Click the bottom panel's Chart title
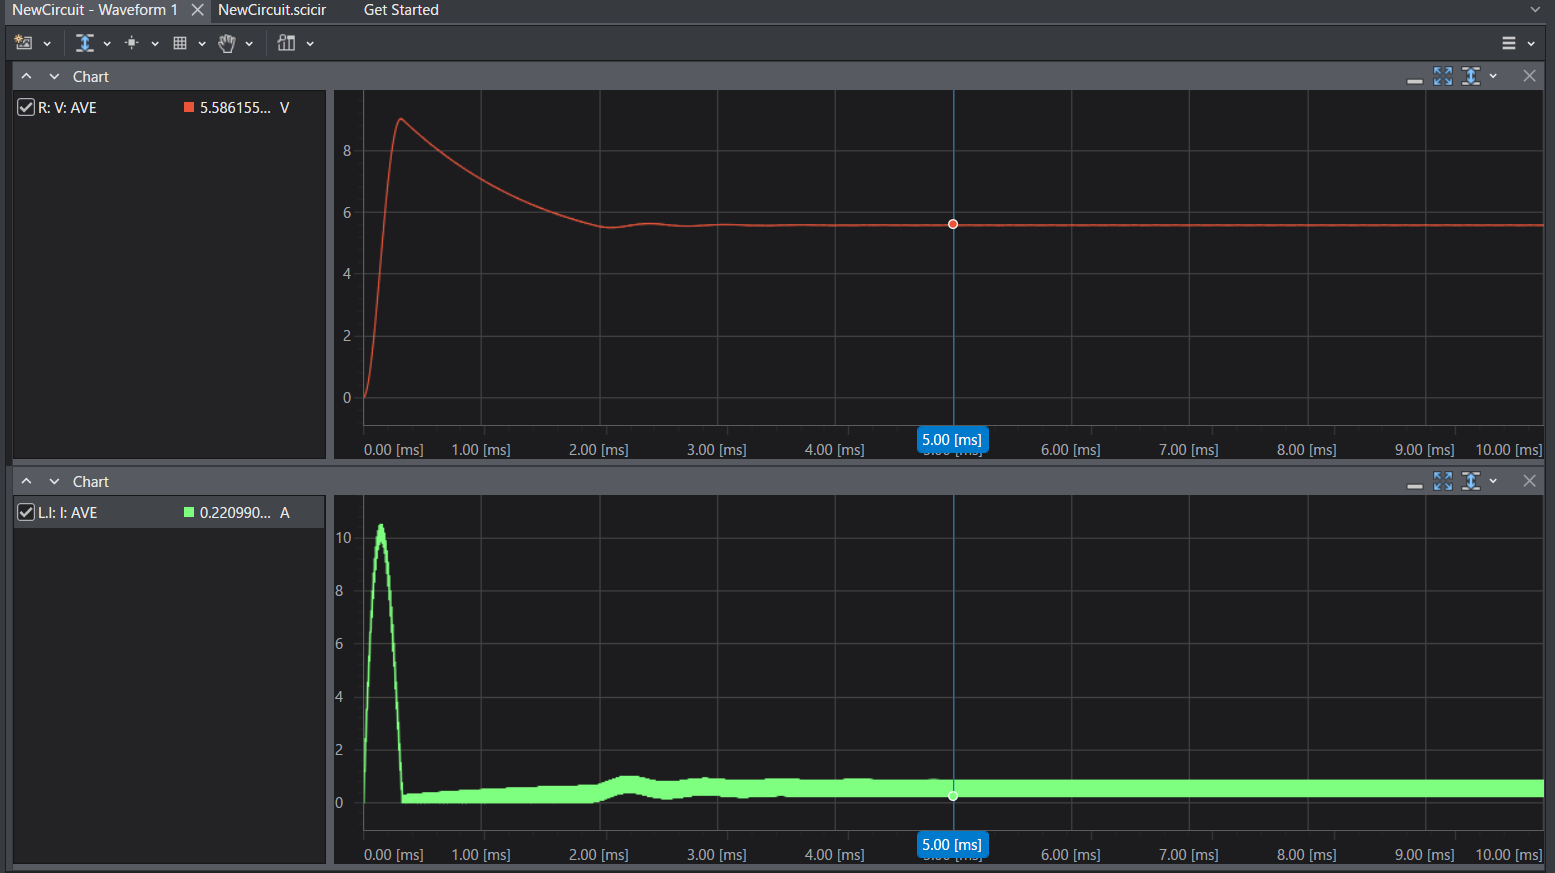 [x=90, y=482]
